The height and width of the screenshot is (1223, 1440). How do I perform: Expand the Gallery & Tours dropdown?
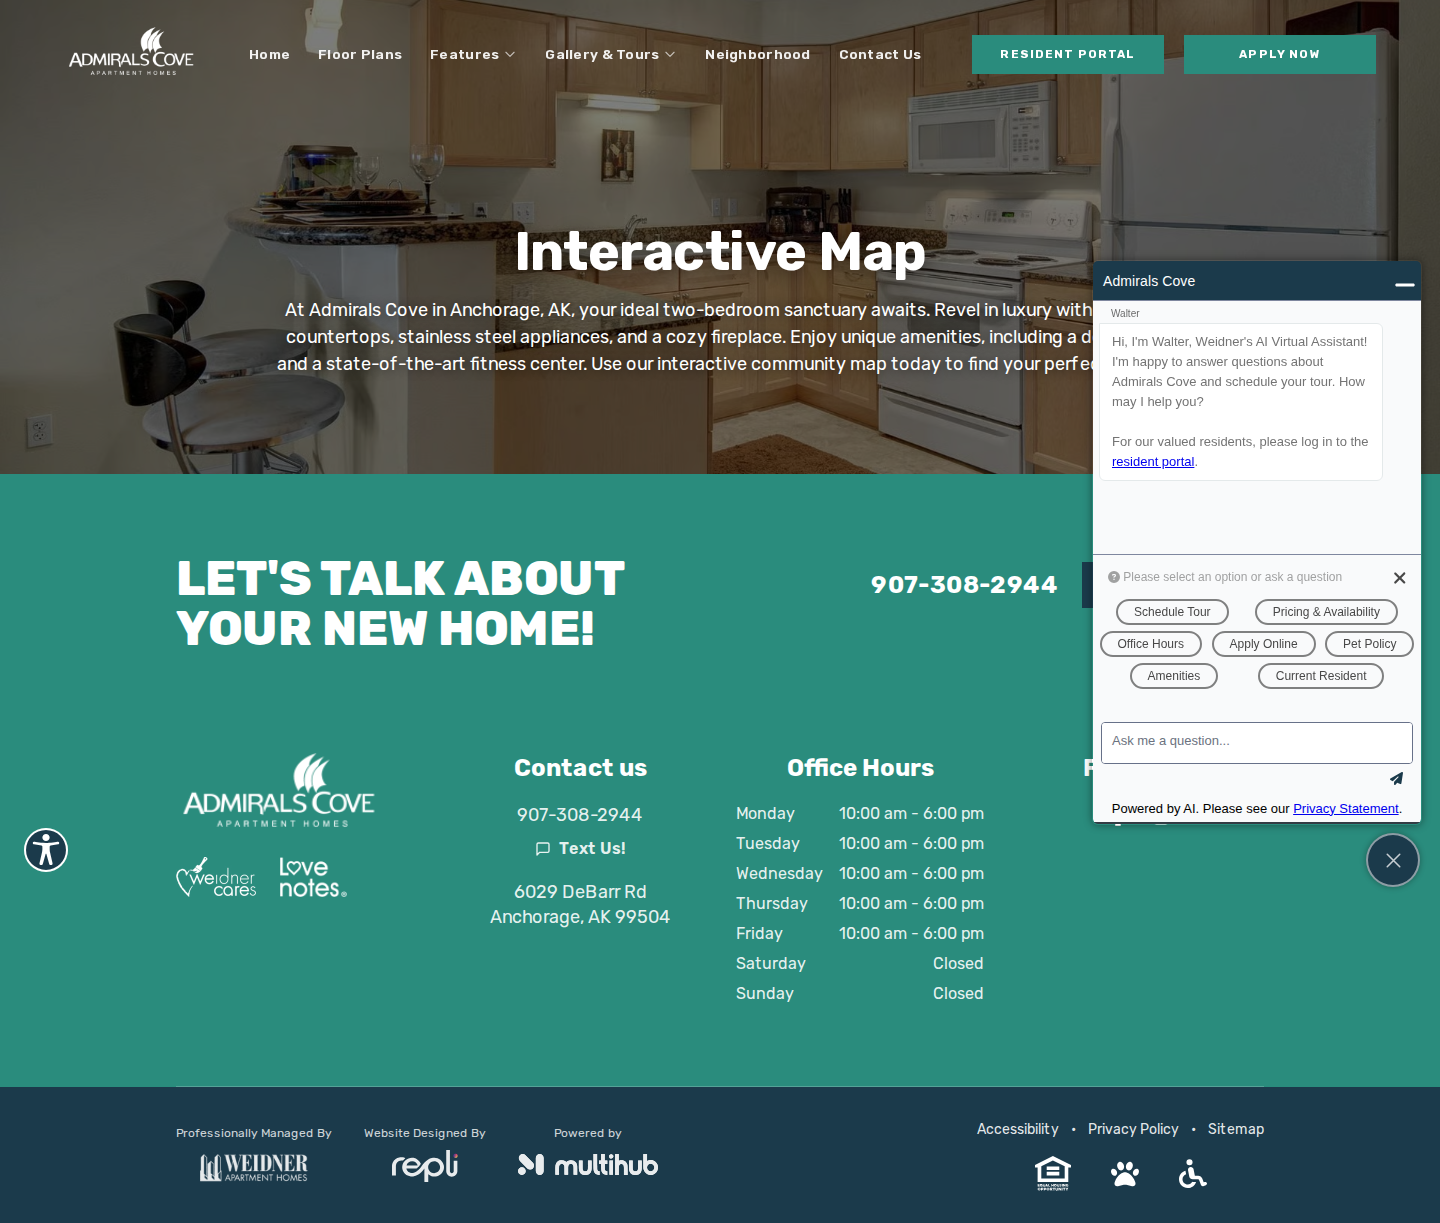610,55
